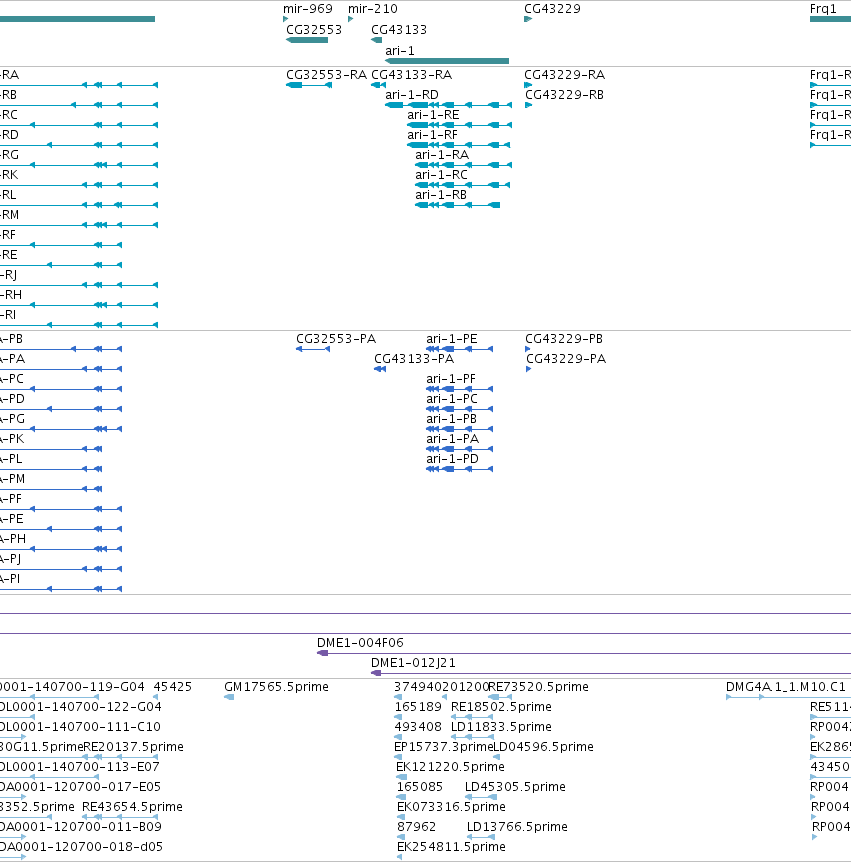
Task: Click transcript ari-1-RC label
Action: pos(441,175)
